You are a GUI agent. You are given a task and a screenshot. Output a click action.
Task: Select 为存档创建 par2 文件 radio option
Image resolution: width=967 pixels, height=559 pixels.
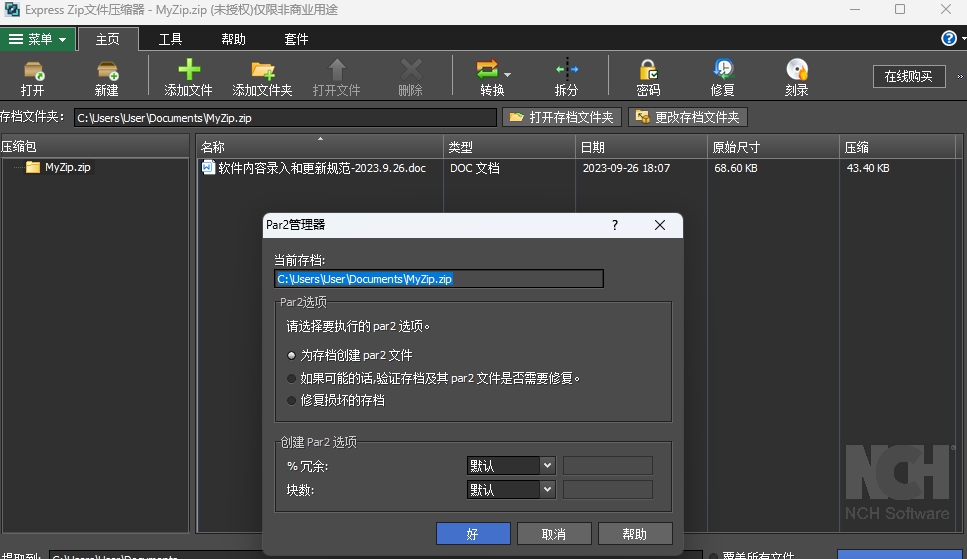[x=292, y=355]
